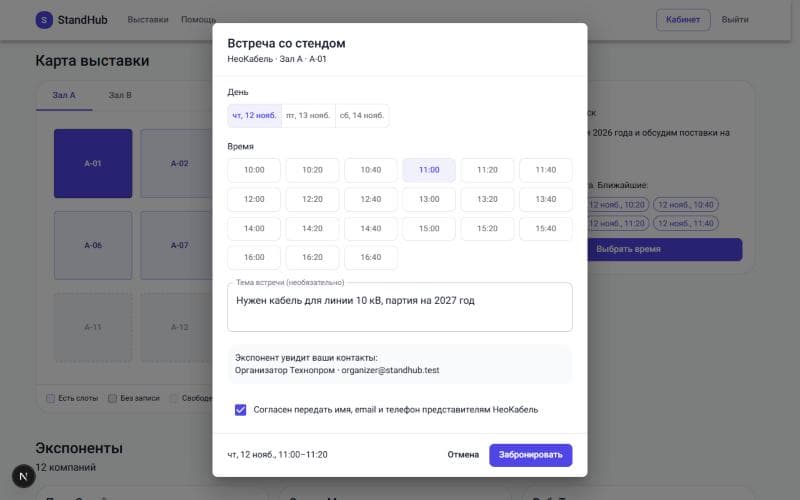The image size is (800, 500).
Task: Select stand A-07 on the map
Action: click(x=176, y=245)
